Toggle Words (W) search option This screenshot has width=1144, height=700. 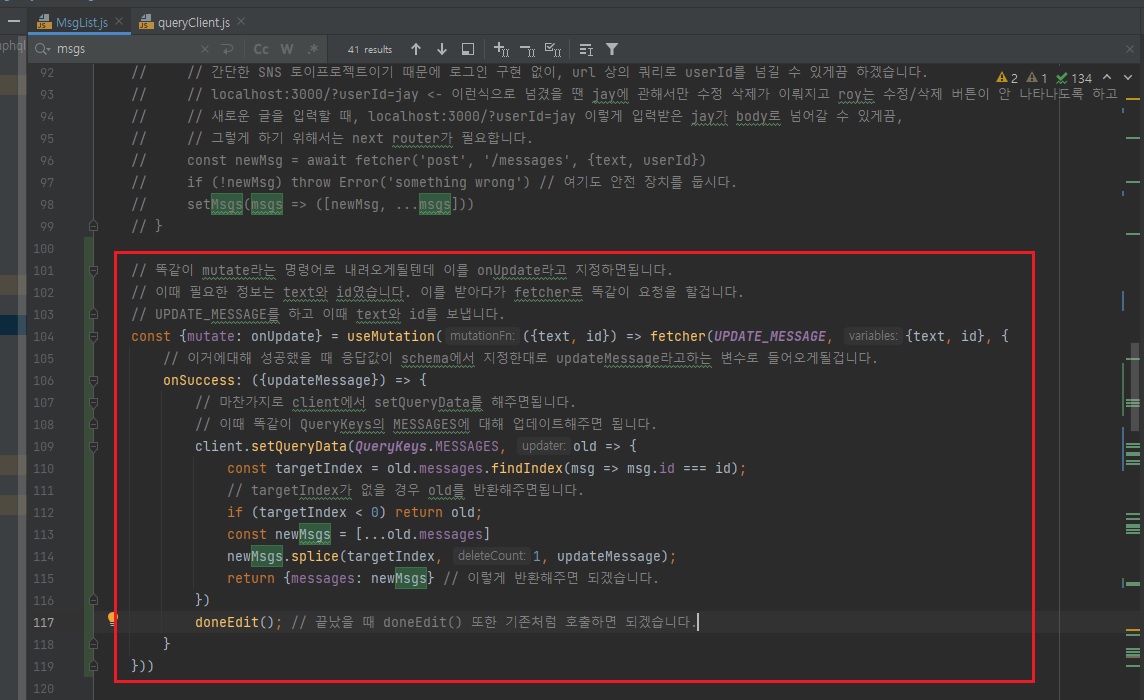coord(287,49)
